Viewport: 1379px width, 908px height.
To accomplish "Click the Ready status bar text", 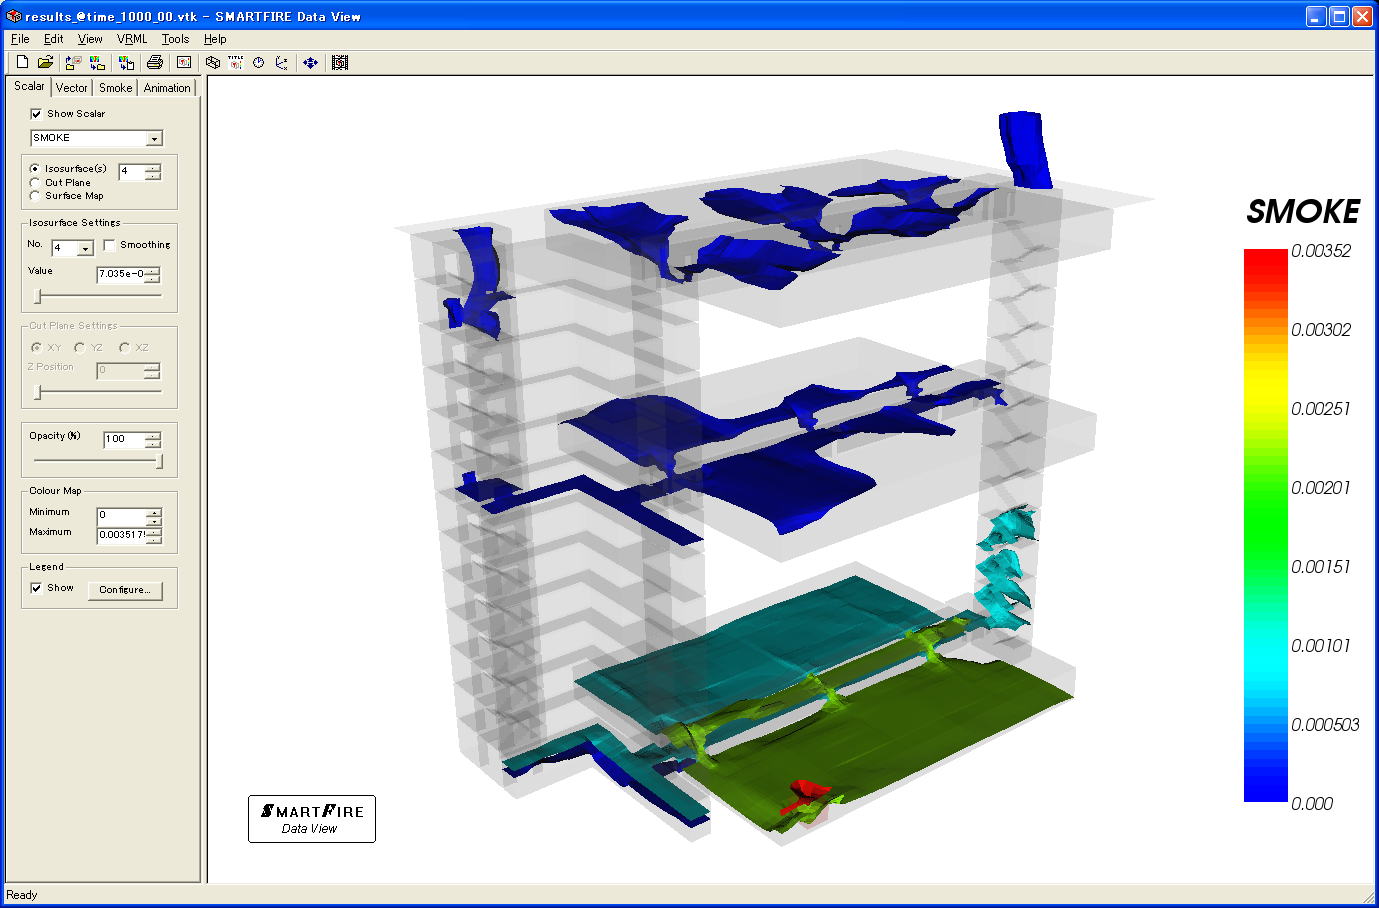I will click(x=22, y=895).
